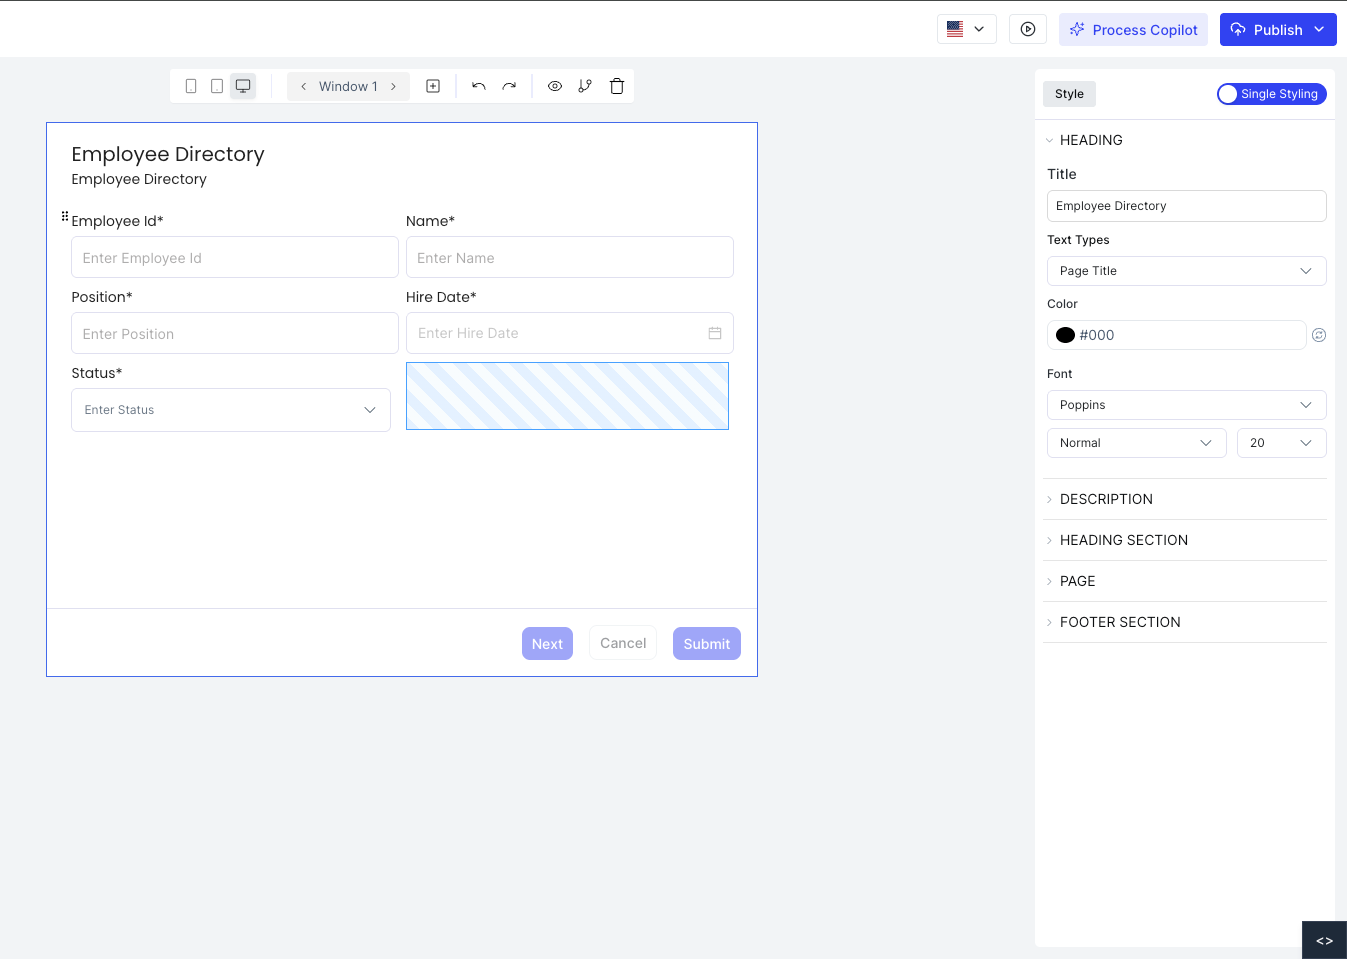Screen dimensions: 1347x959
Task: Open the Hire Date calendar picker
Action: click(x=715, y=333)
